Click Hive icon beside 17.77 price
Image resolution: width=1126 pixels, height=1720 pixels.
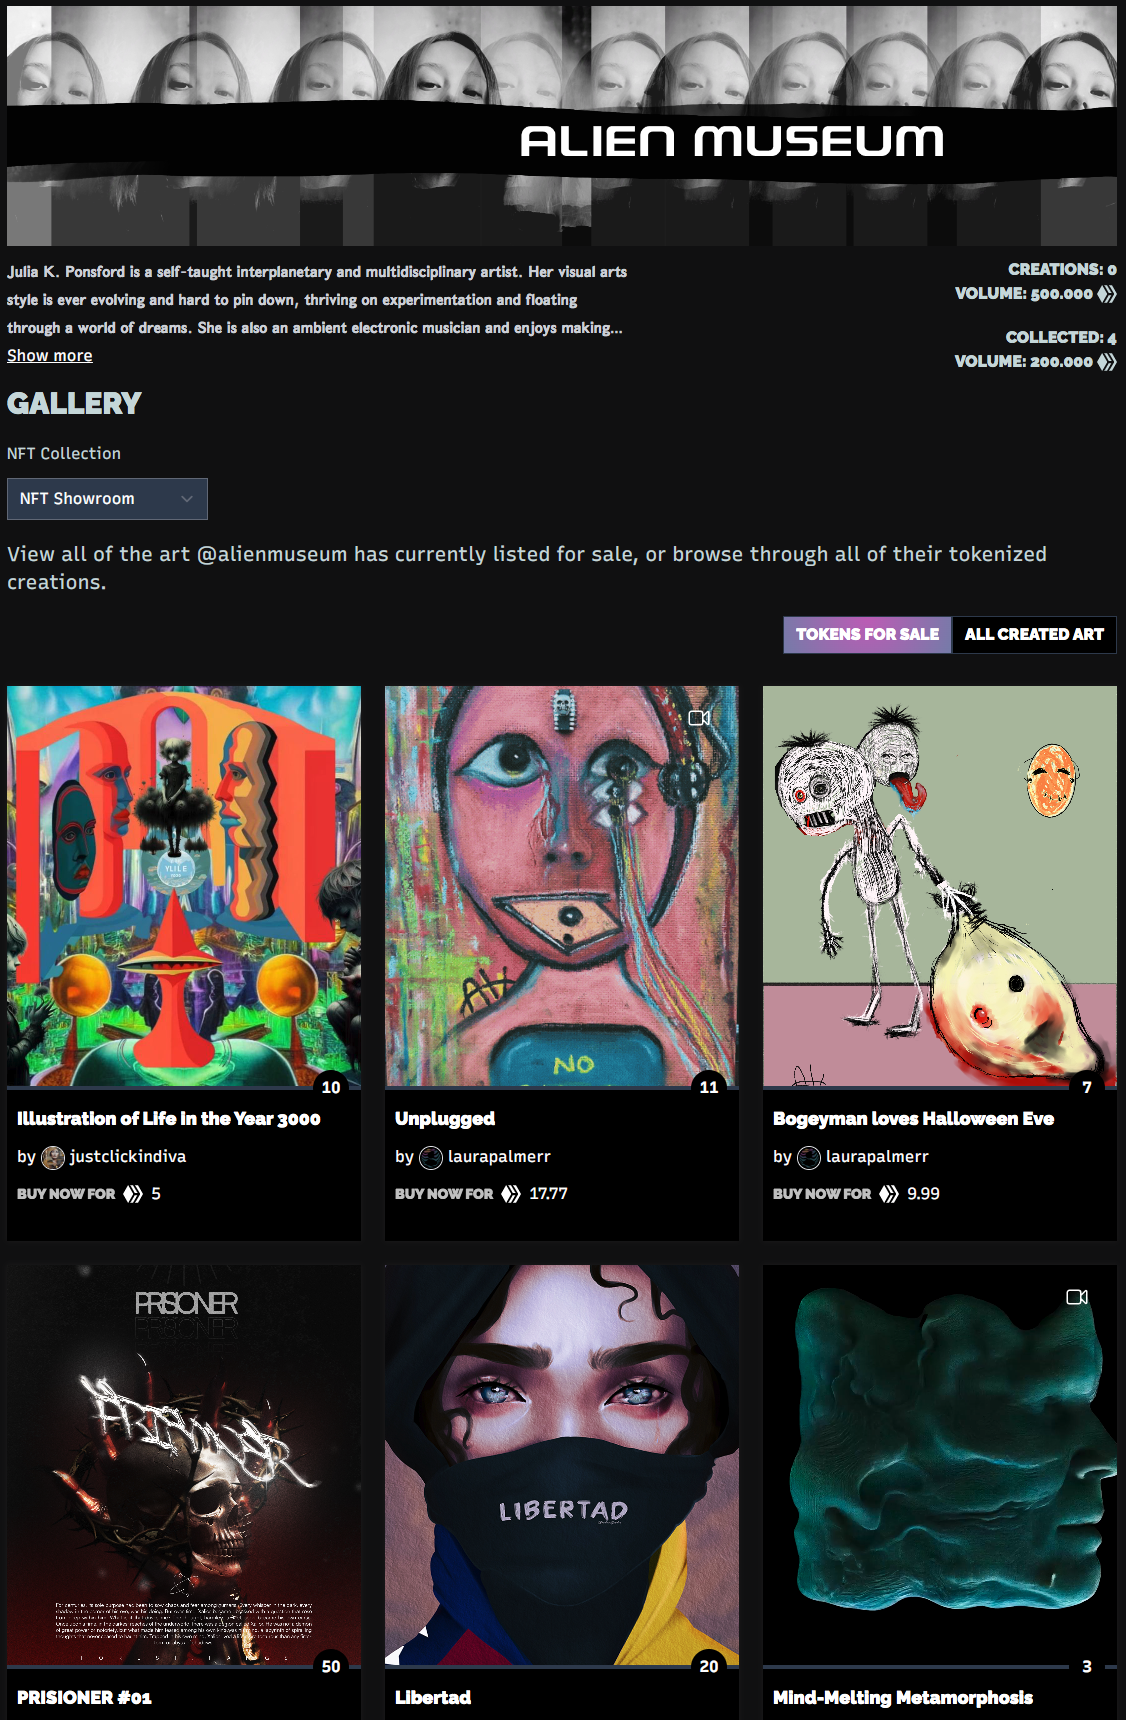(511, 1194)
